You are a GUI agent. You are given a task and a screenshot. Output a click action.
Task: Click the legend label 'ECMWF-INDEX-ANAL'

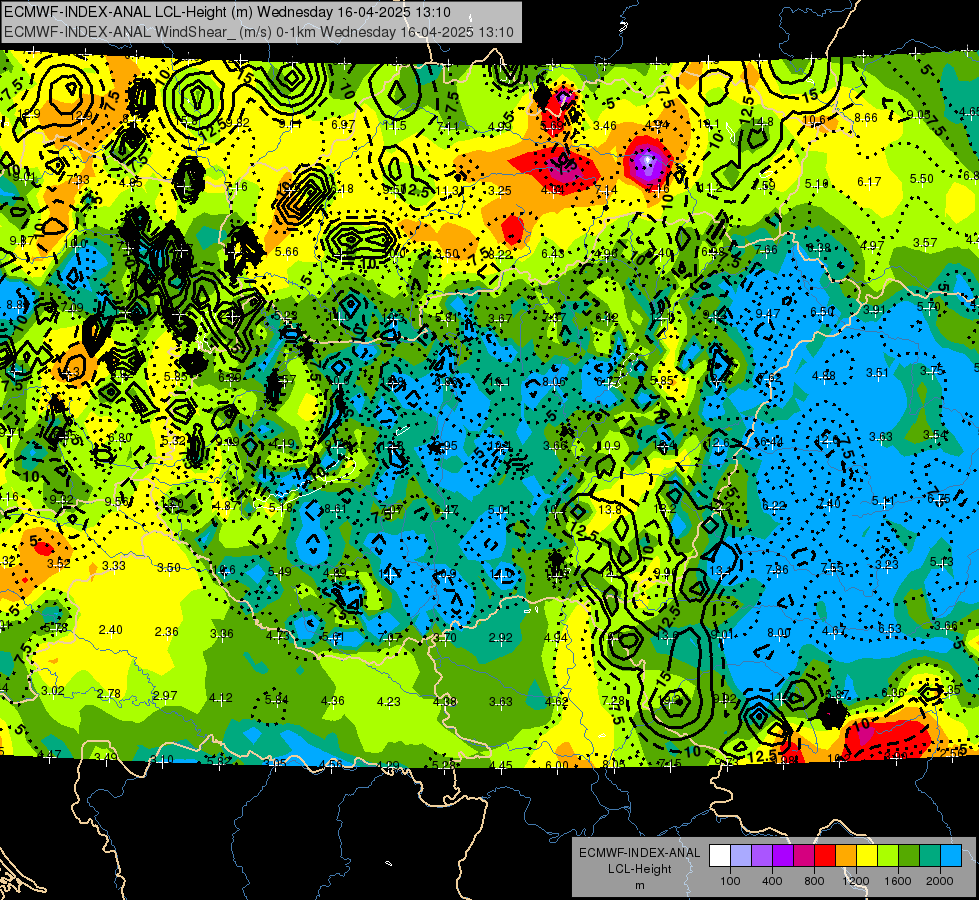639,853
